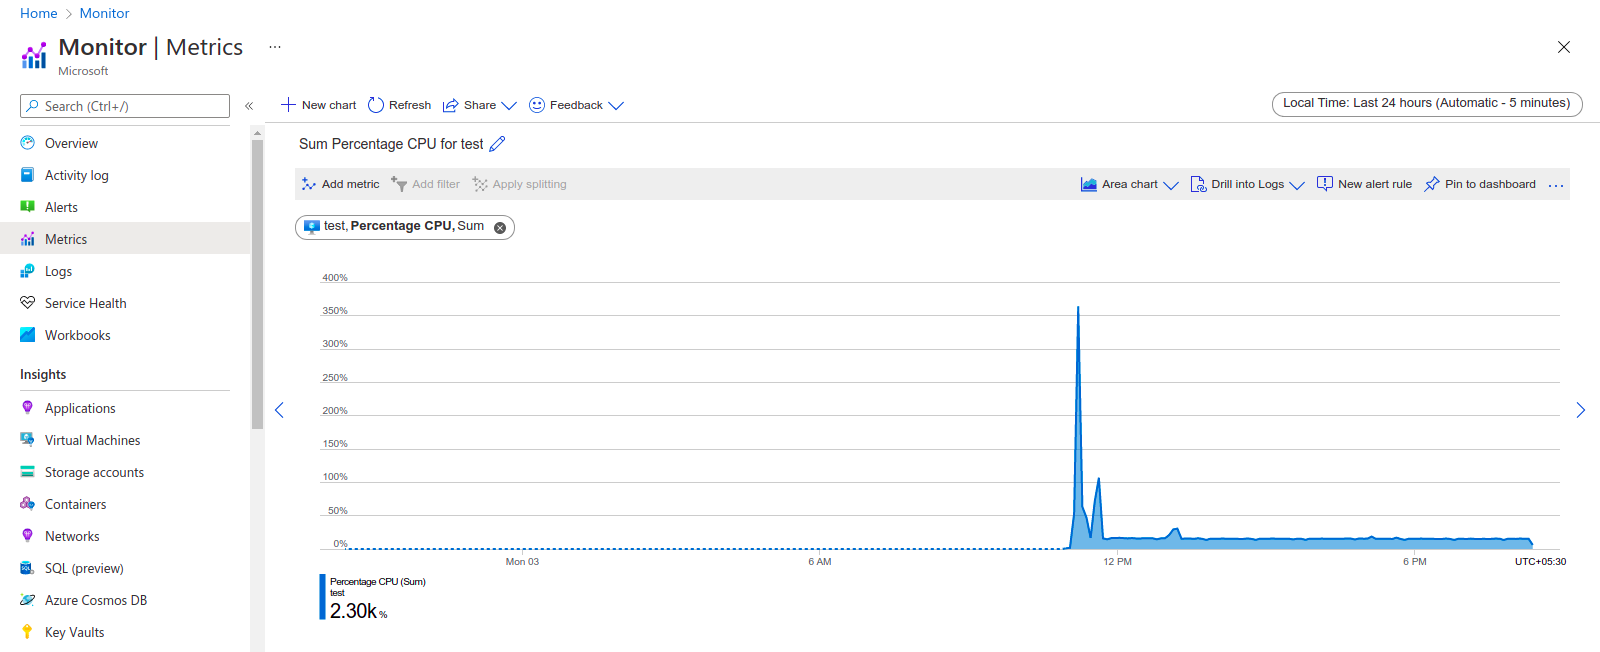Click Apply splitting button
This screenshot has width=1600, height=652.
pos(519,184)
